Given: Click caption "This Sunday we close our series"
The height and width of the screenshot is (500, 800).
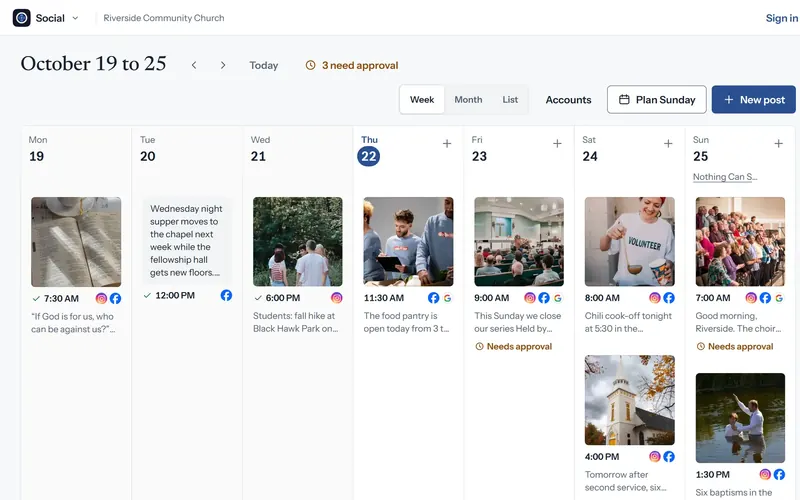Looking at the screenshot, I should pos(517,322).
